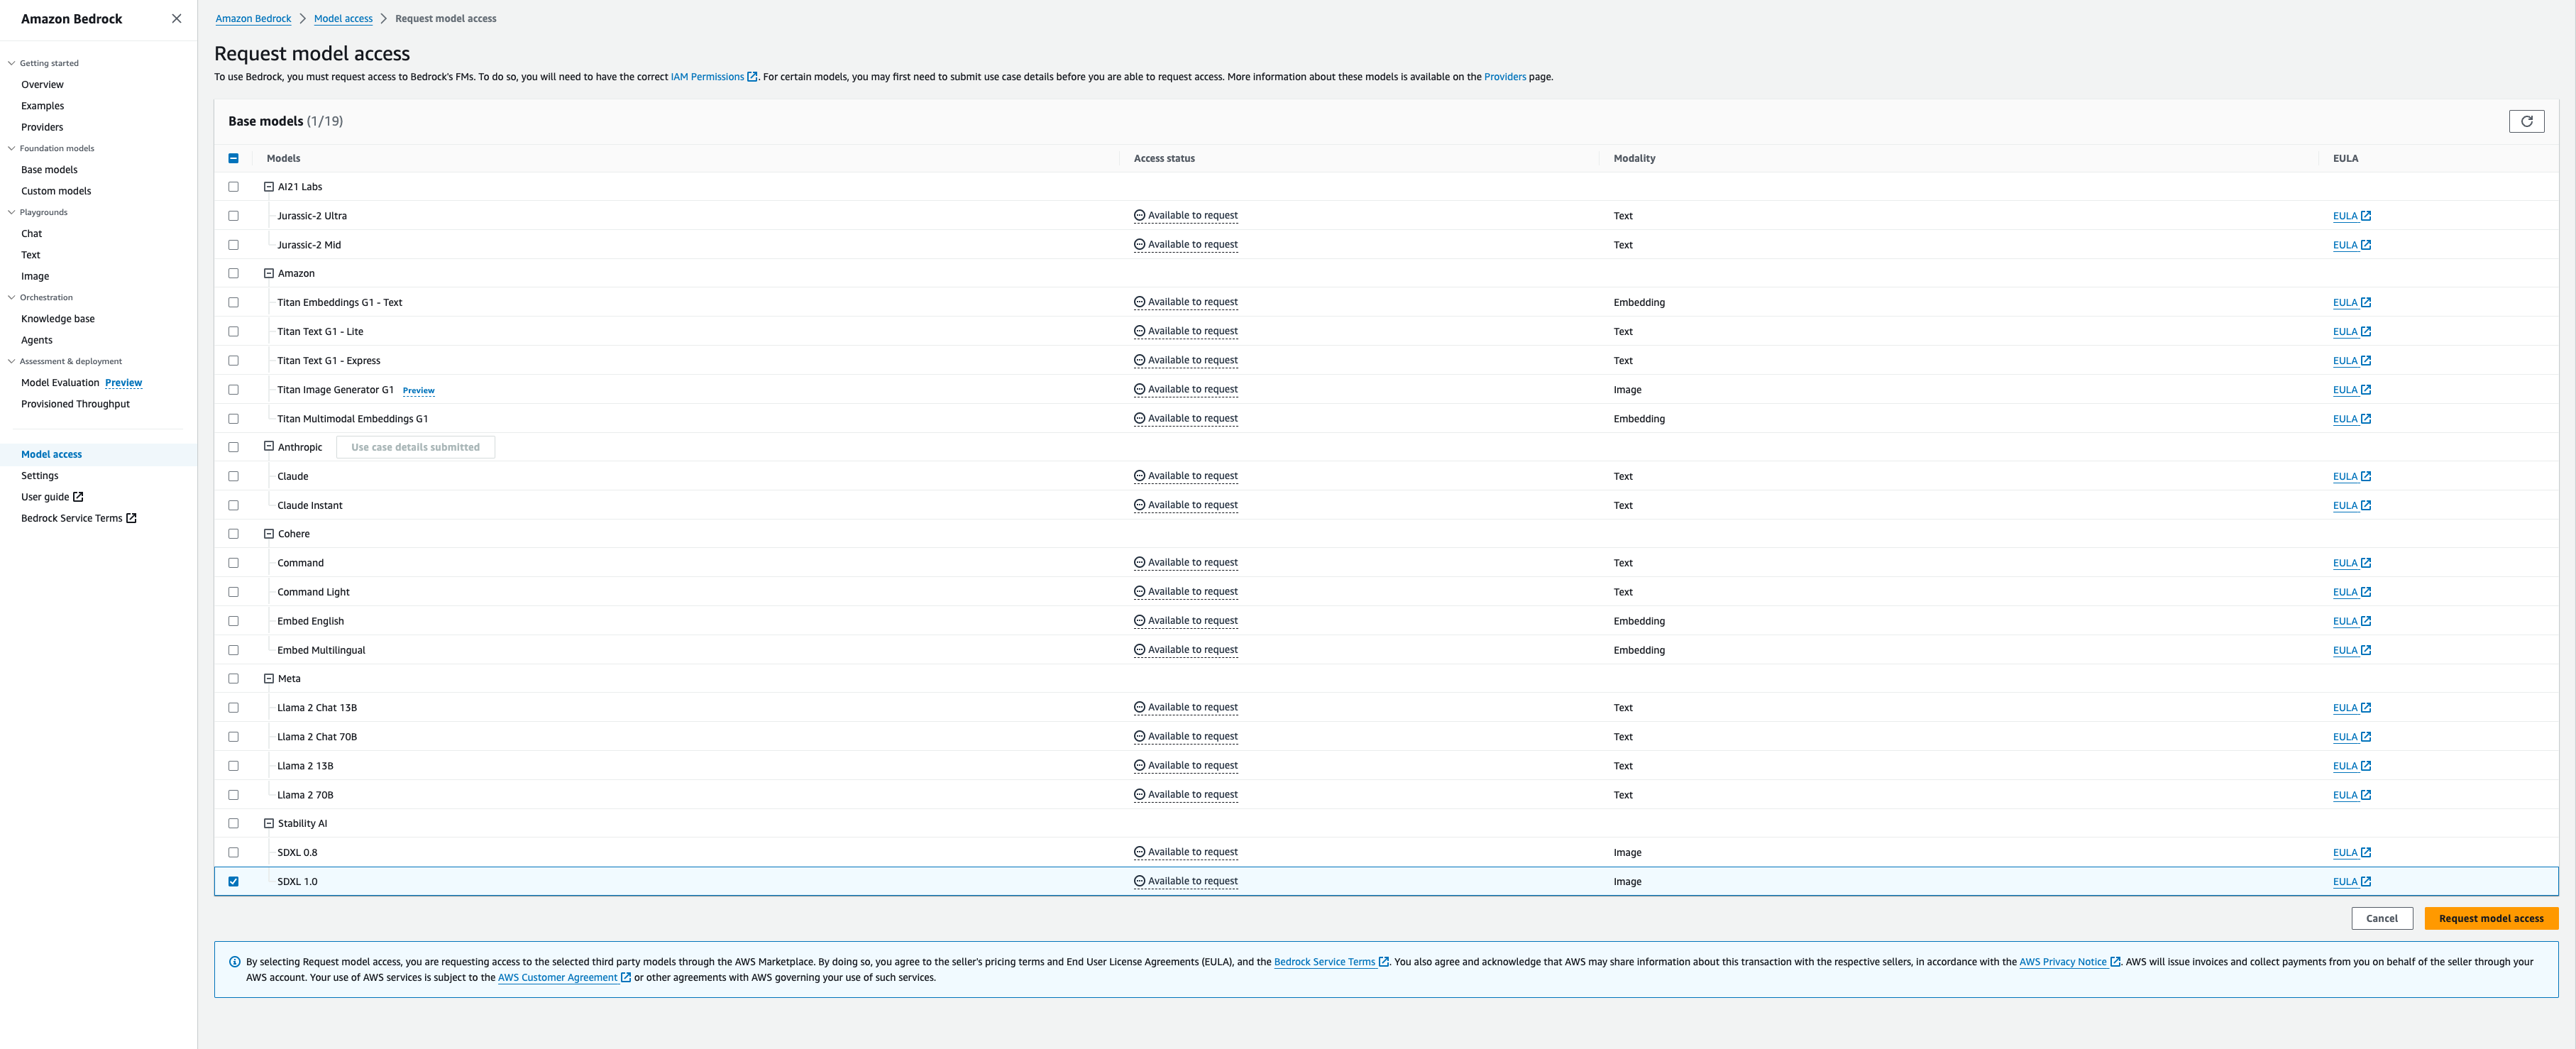Click the EULA external icon for Command Light
The width and height of the screenshot is (2576, 1049).
click(x=2365, y=592)
